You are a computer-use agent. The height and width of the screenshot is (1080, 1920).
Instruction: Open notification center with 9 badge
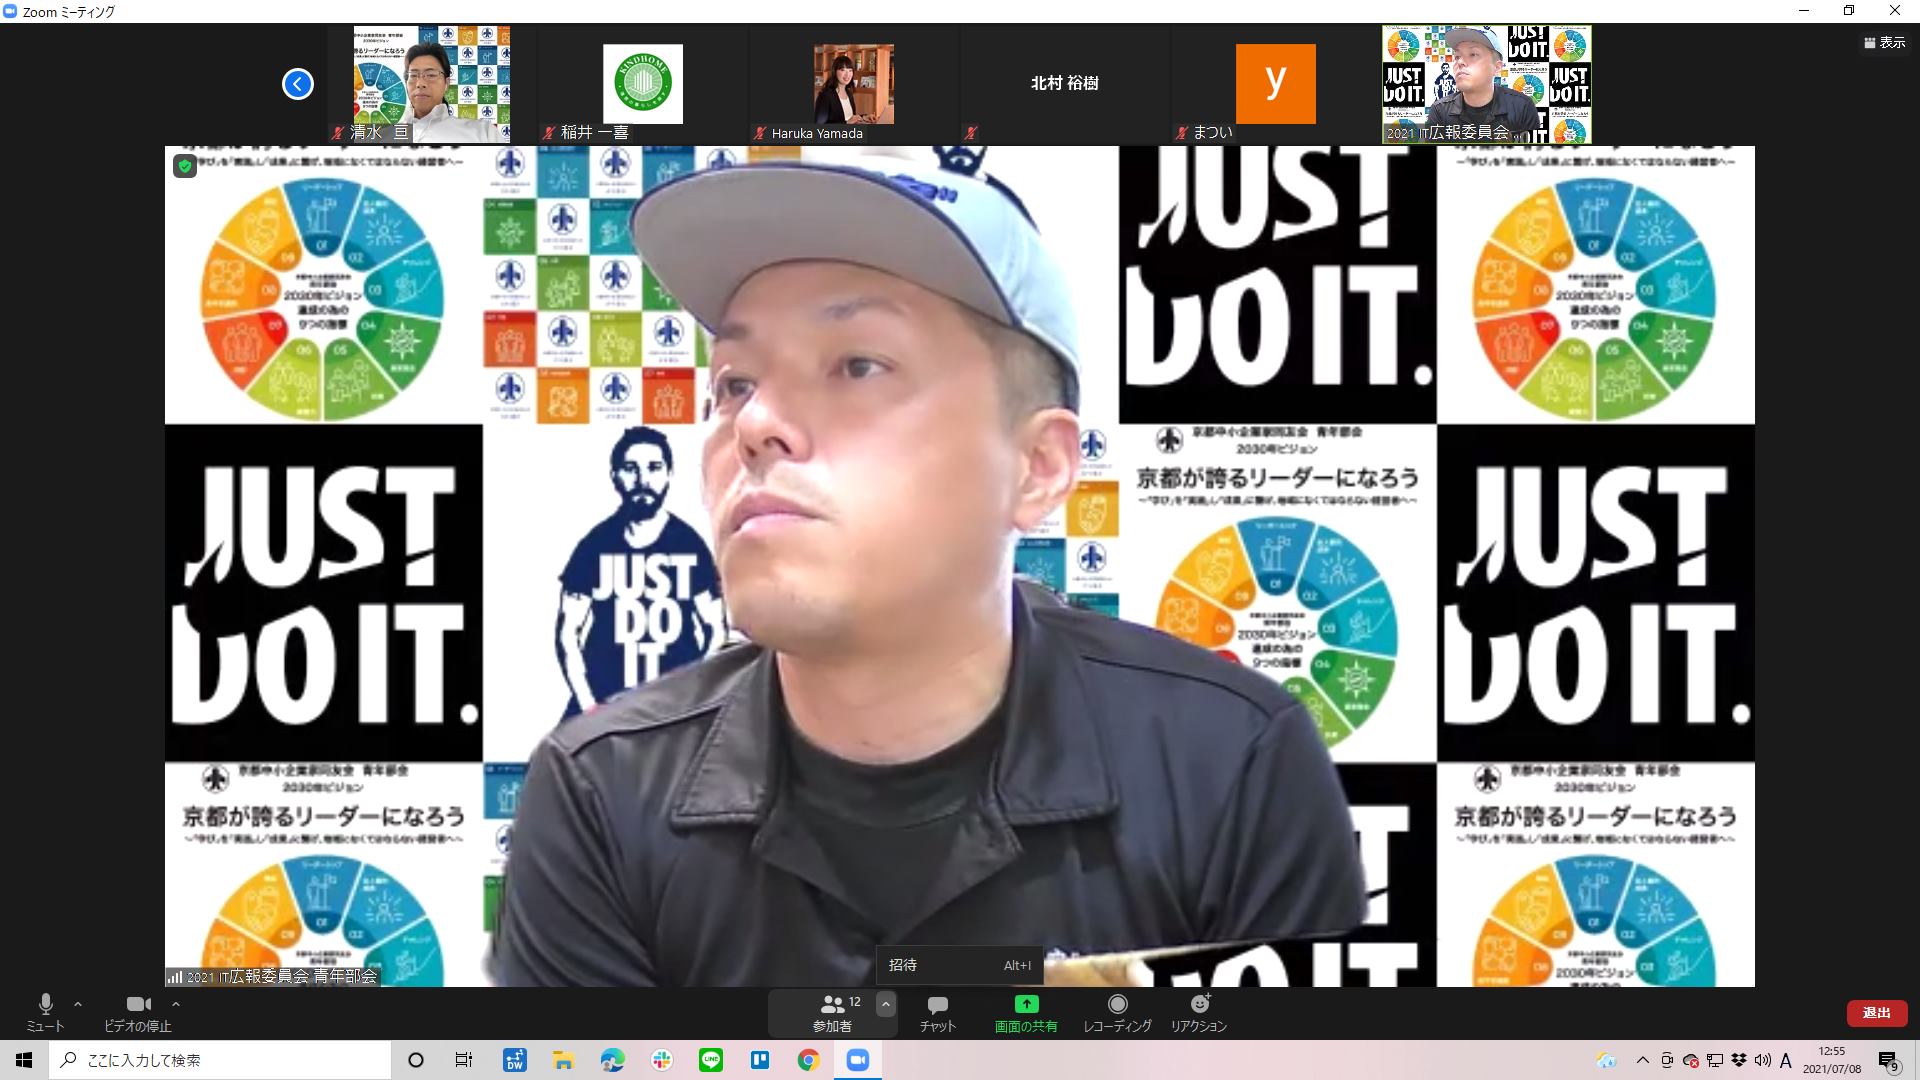(x=1888, y=1060)
